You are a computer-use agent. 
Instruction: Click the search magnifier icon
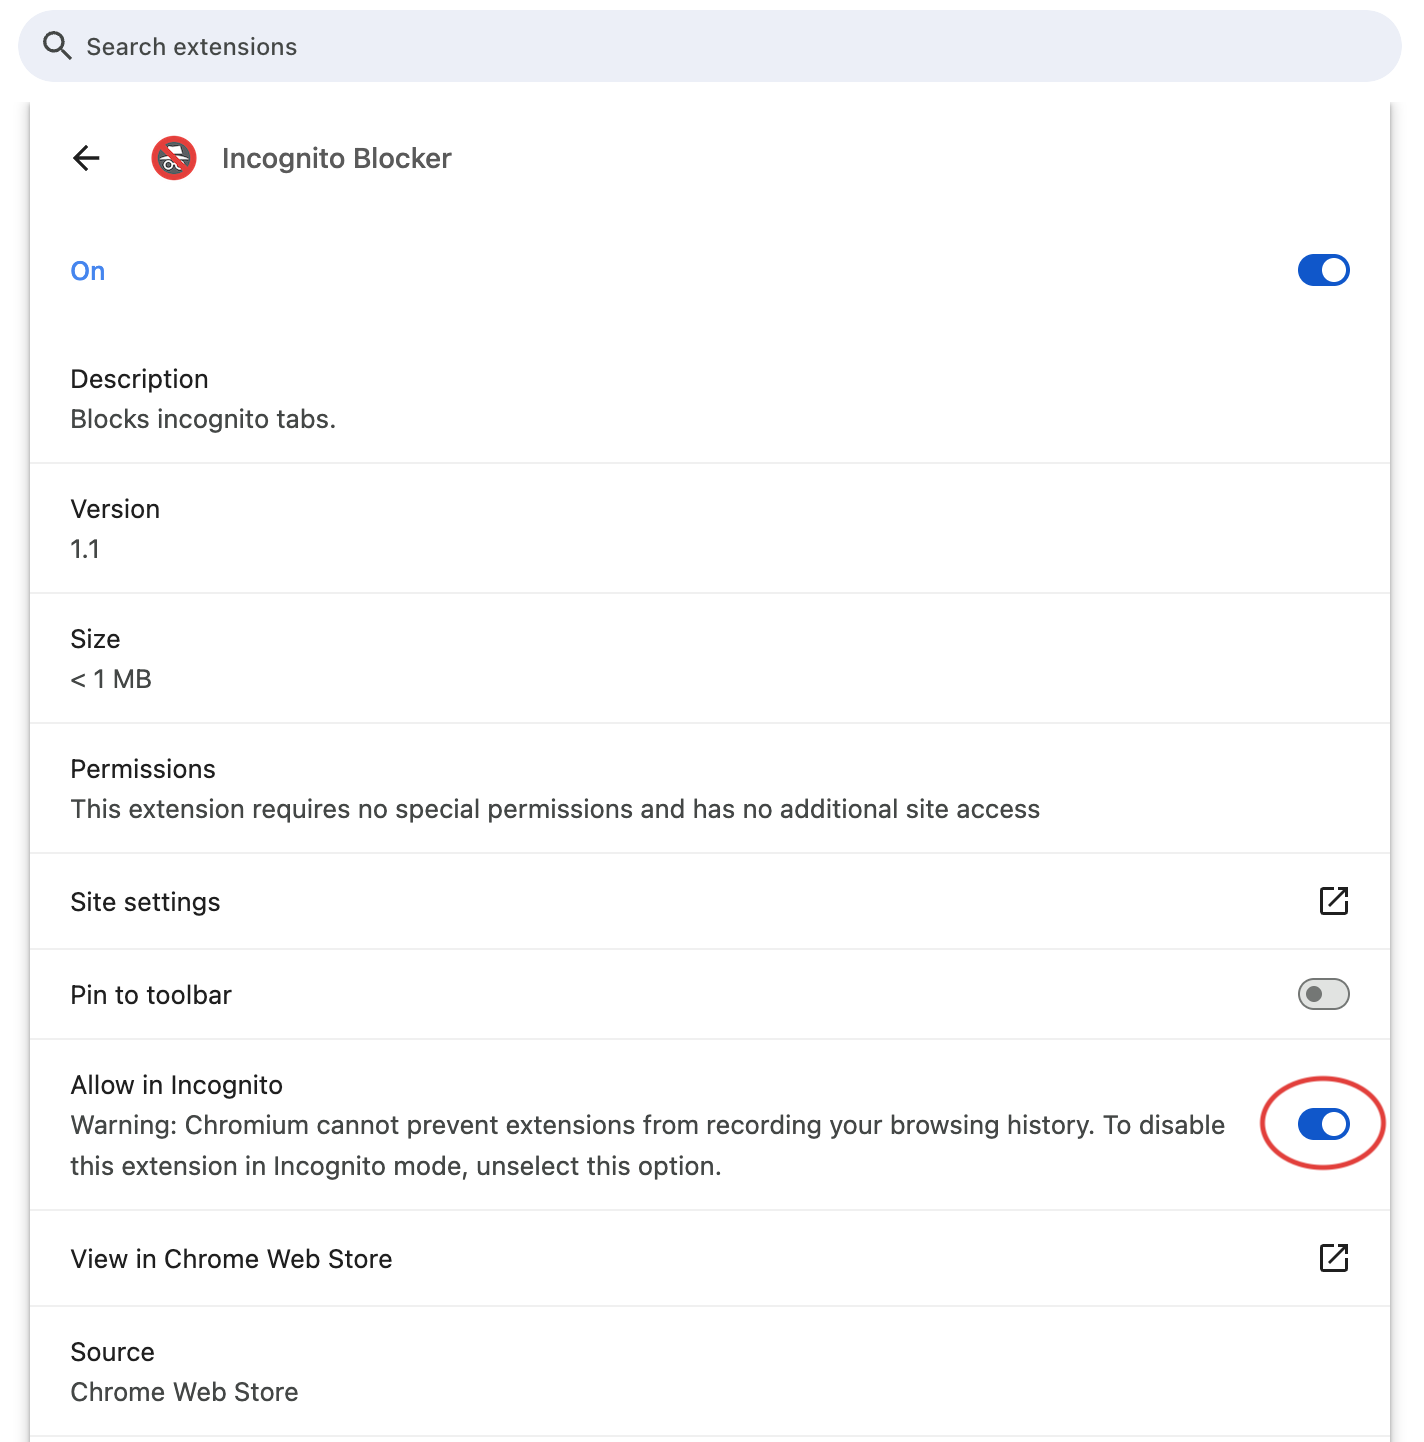[x=57, y=46]
